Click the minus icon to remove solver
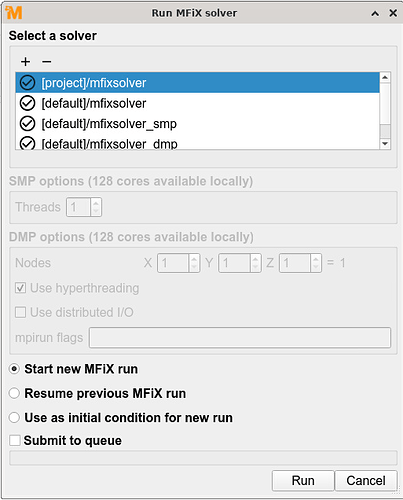 point(47,62)
